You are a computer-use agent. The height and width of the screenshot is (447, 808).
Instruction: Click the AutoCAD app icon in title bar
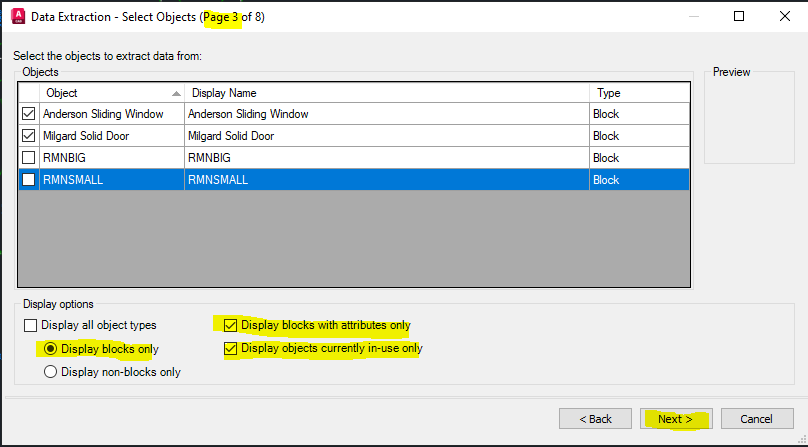(x=18, y=16)
